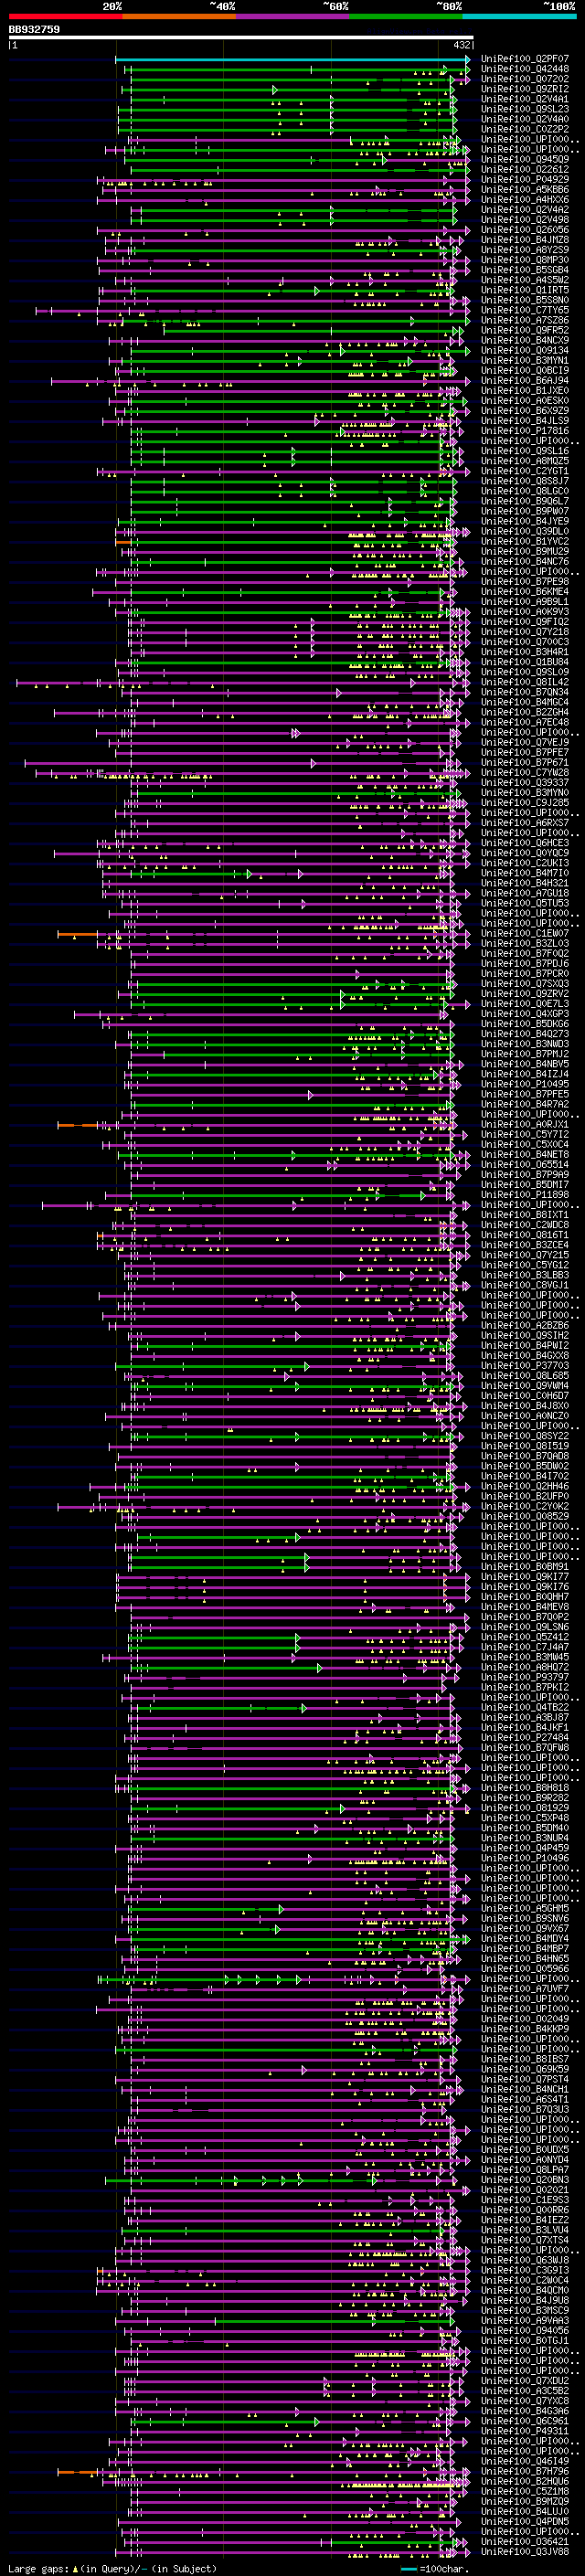Select the query name BB932759
Image resolution: width=585 pixels, height=2576 pixels.
pyautogui.click(x=34, y=30)
